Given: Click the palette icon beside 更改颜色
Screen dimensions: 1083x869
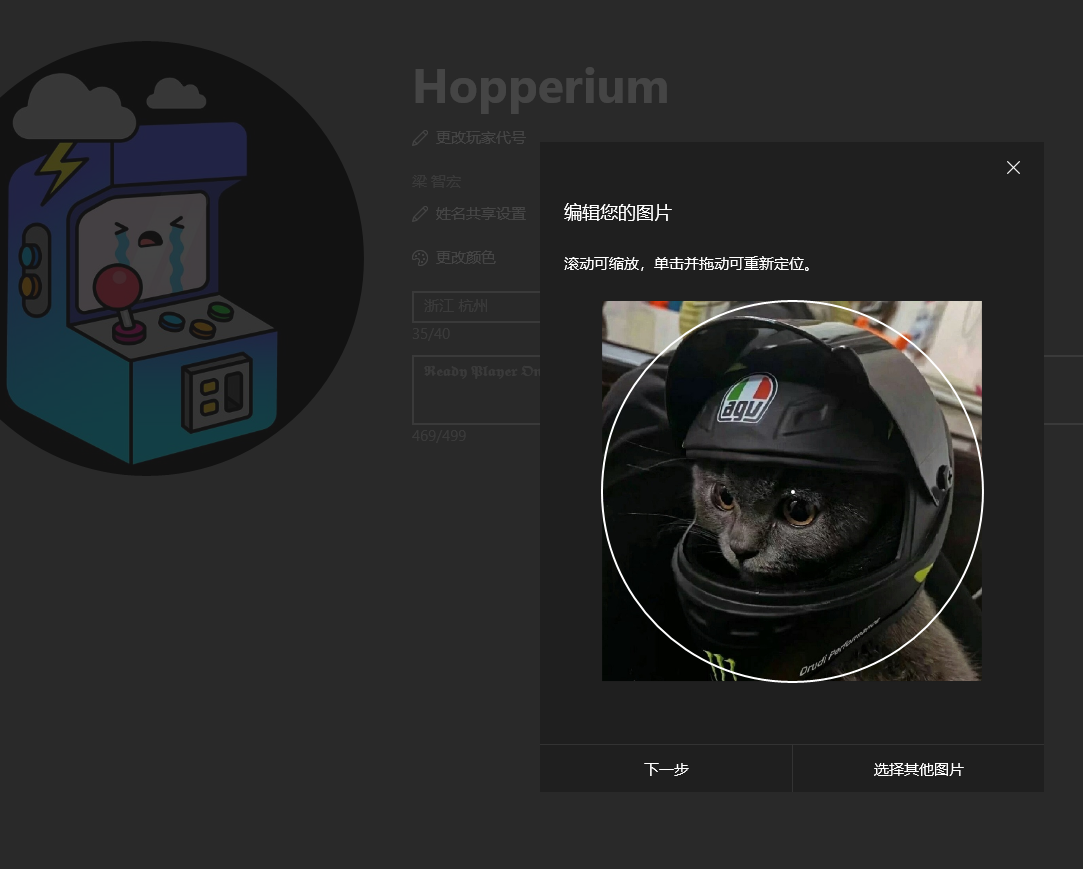Looking at the screenshot, I should click(420, 258).
